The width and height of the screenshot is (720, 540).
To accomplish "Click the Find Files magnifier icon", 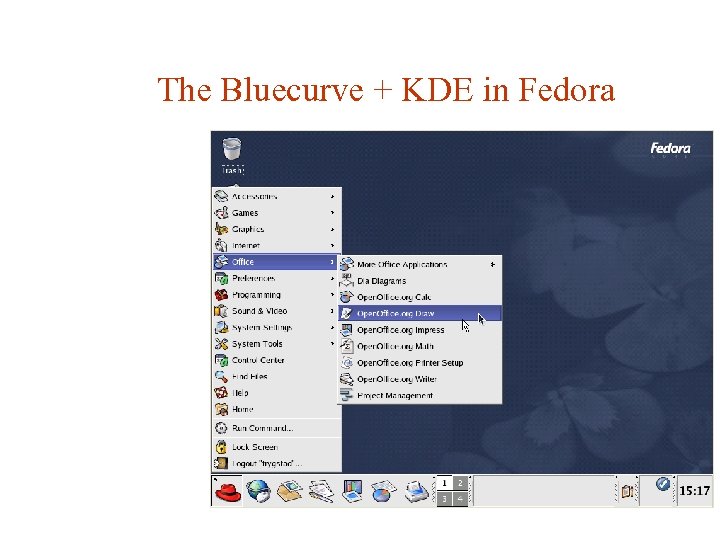I will [x=221, y=377].
